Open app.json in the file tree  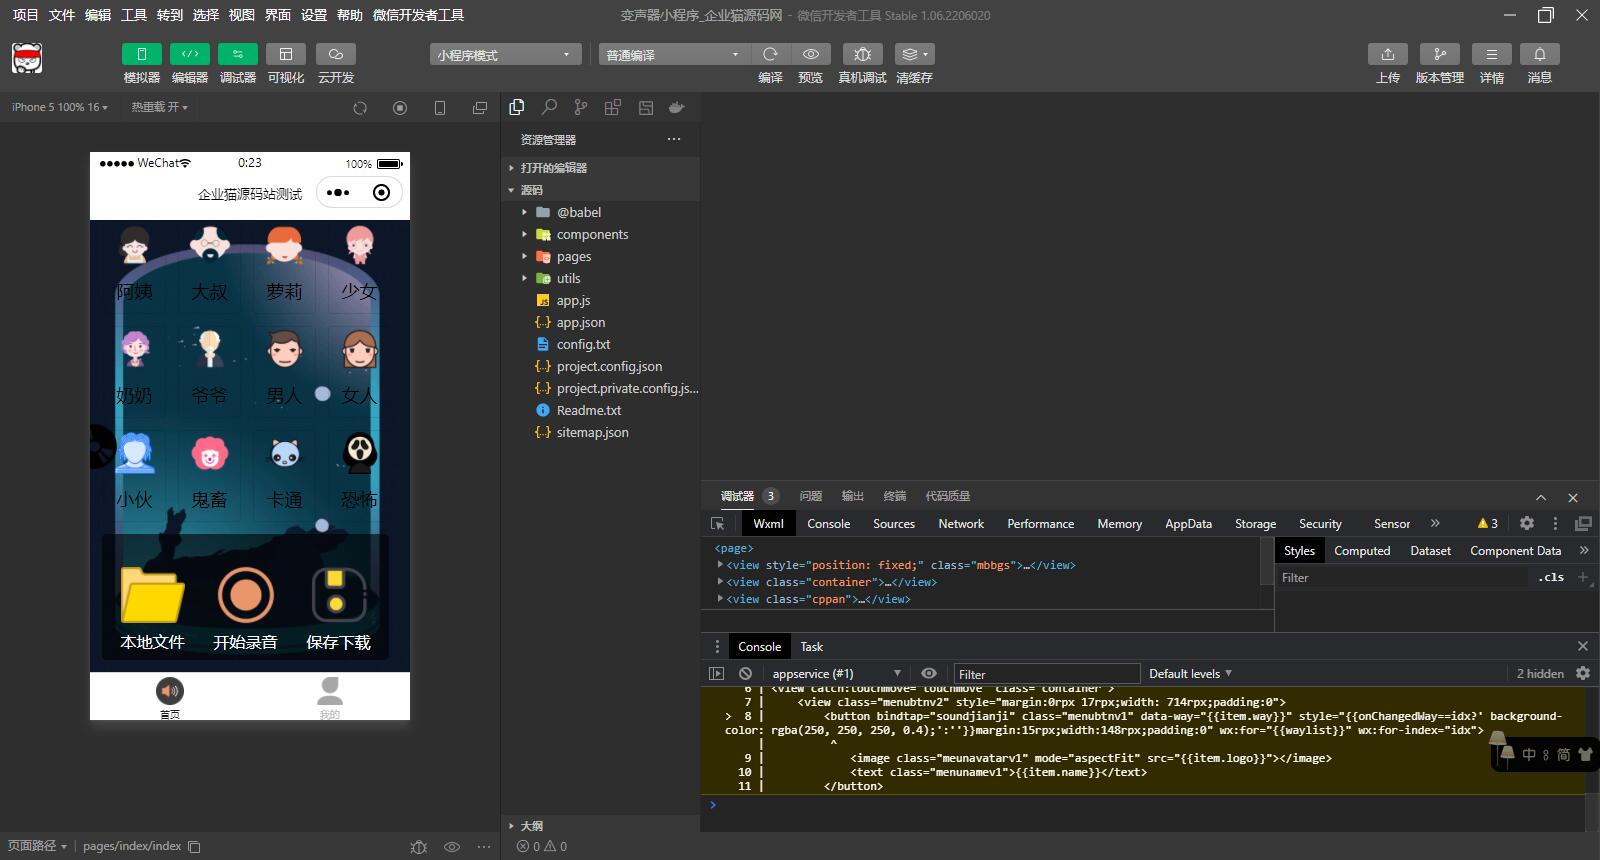pos(580,323)
